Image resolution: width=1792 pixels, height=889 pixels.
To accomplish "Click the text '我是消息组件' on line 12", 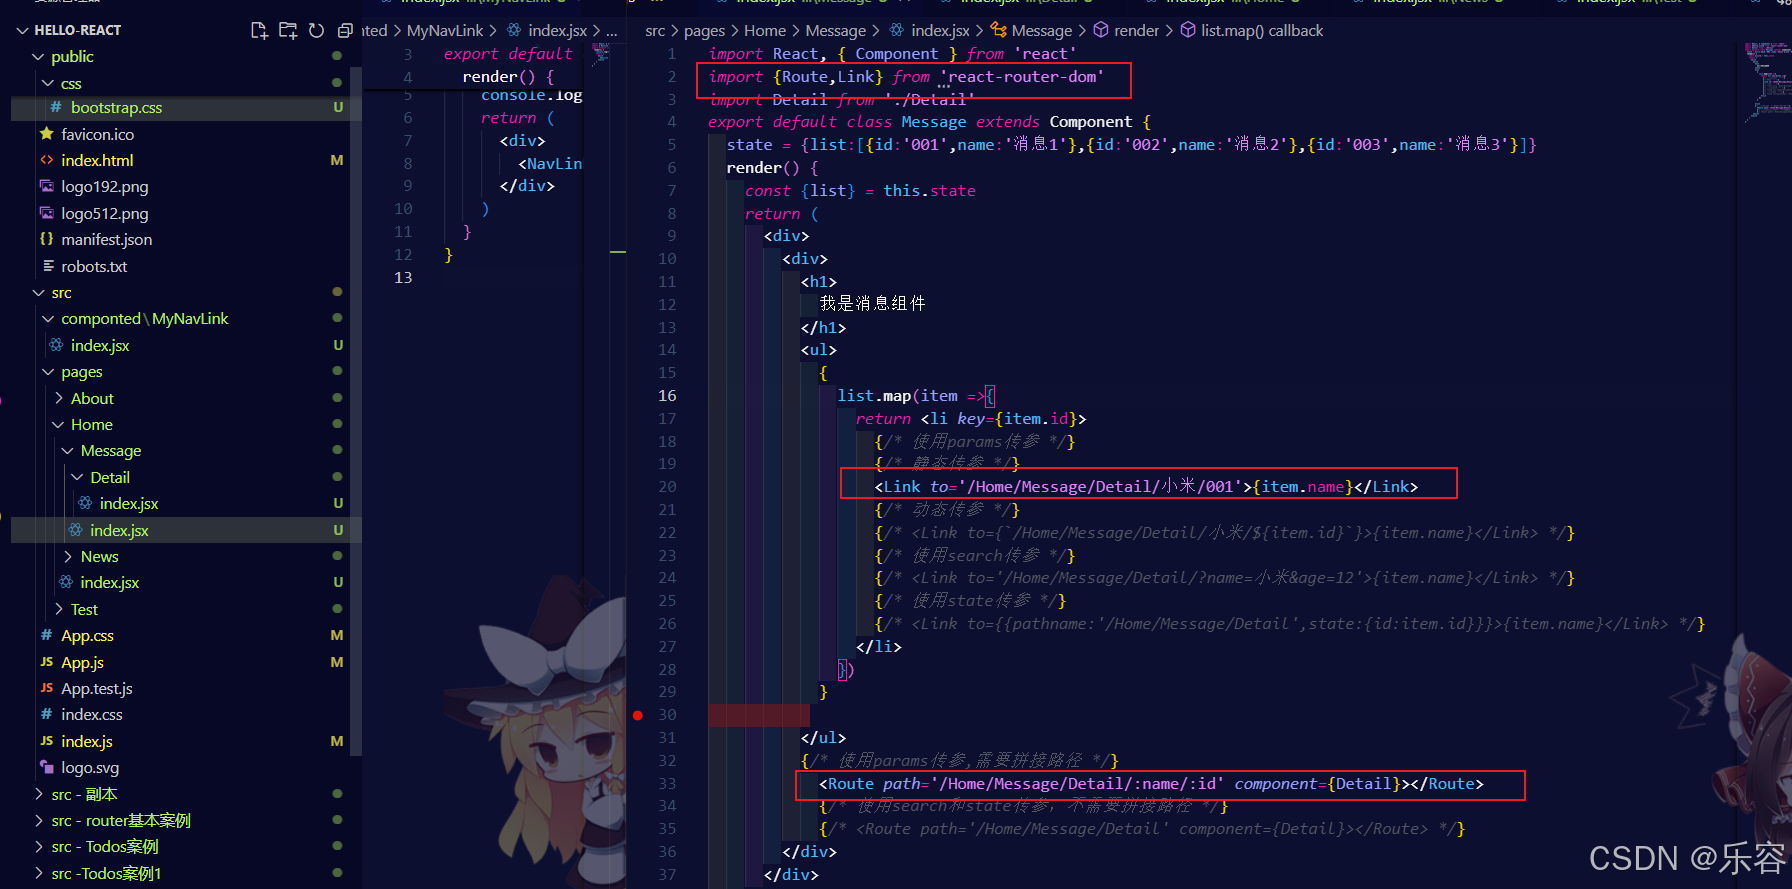I will (872, 304).
